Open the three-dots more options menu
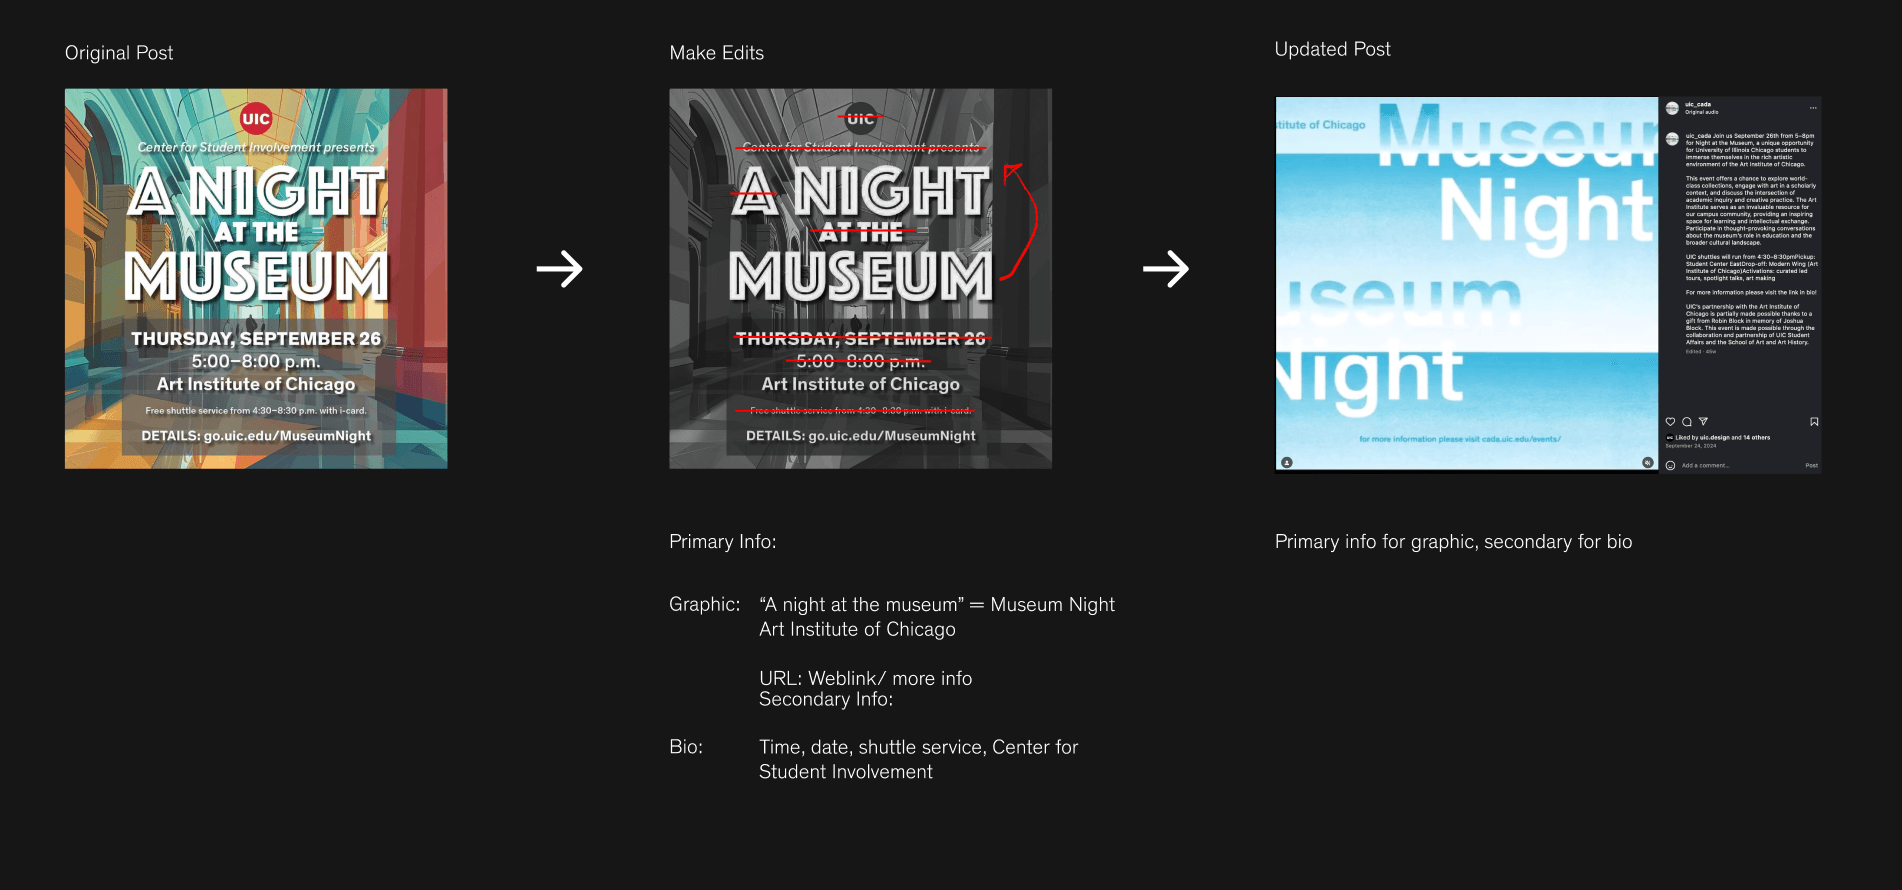 tap(1813, 108)
